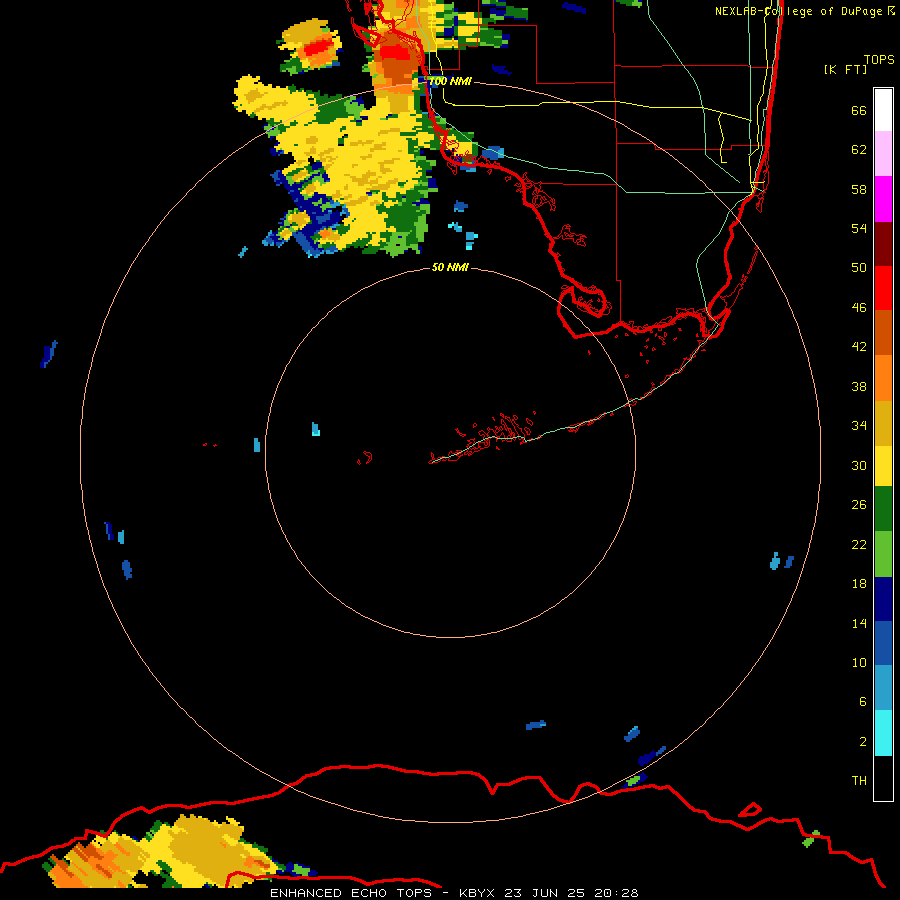The image size is (900, 900).
Task: Select the light orange legend swatch
Action: [x=883, y=378]
